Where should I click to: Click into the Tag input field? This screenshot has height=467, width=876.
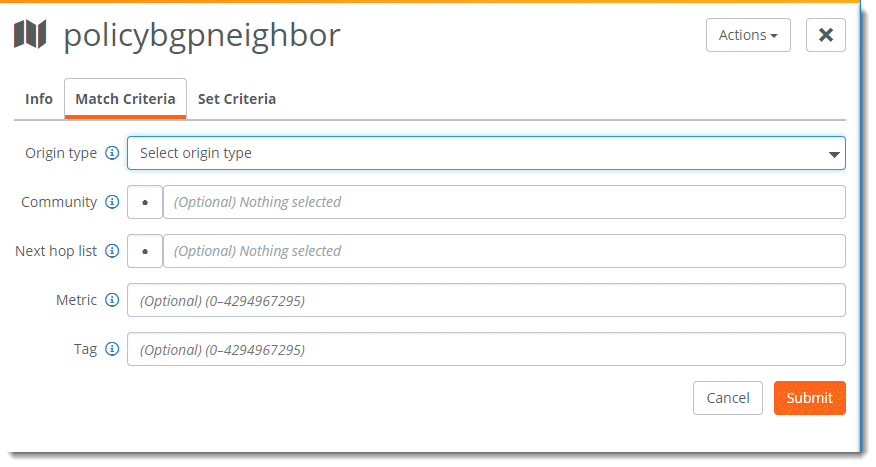coord(486,349)
